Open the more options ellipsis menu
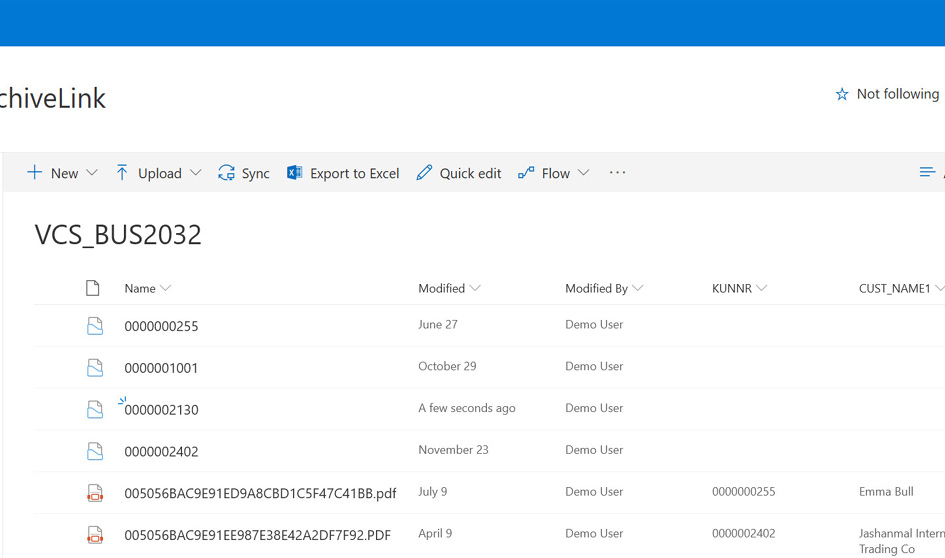Screen dimensions: 945x558 coord(617,173)
